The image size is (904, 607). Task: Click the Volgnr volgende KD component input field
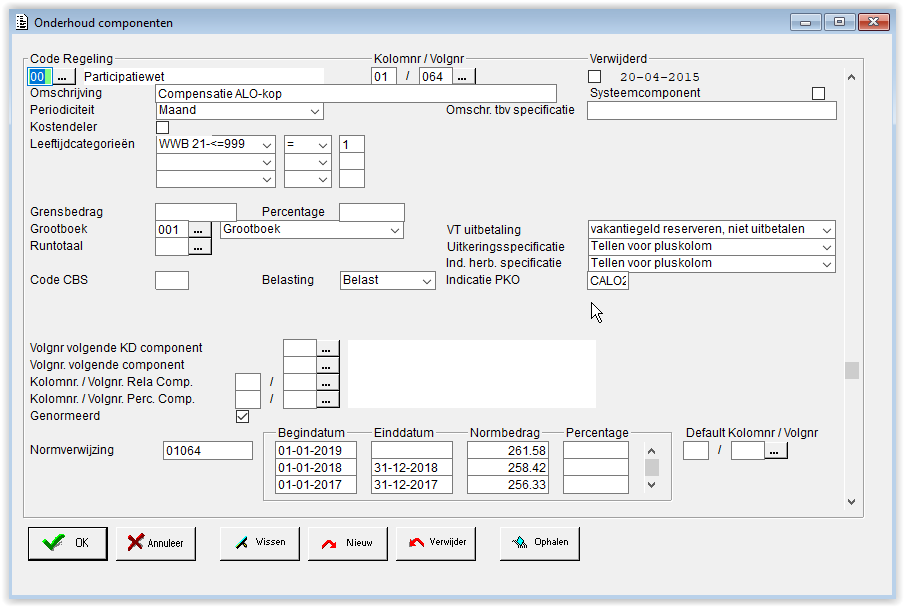[x=300, y=349]
